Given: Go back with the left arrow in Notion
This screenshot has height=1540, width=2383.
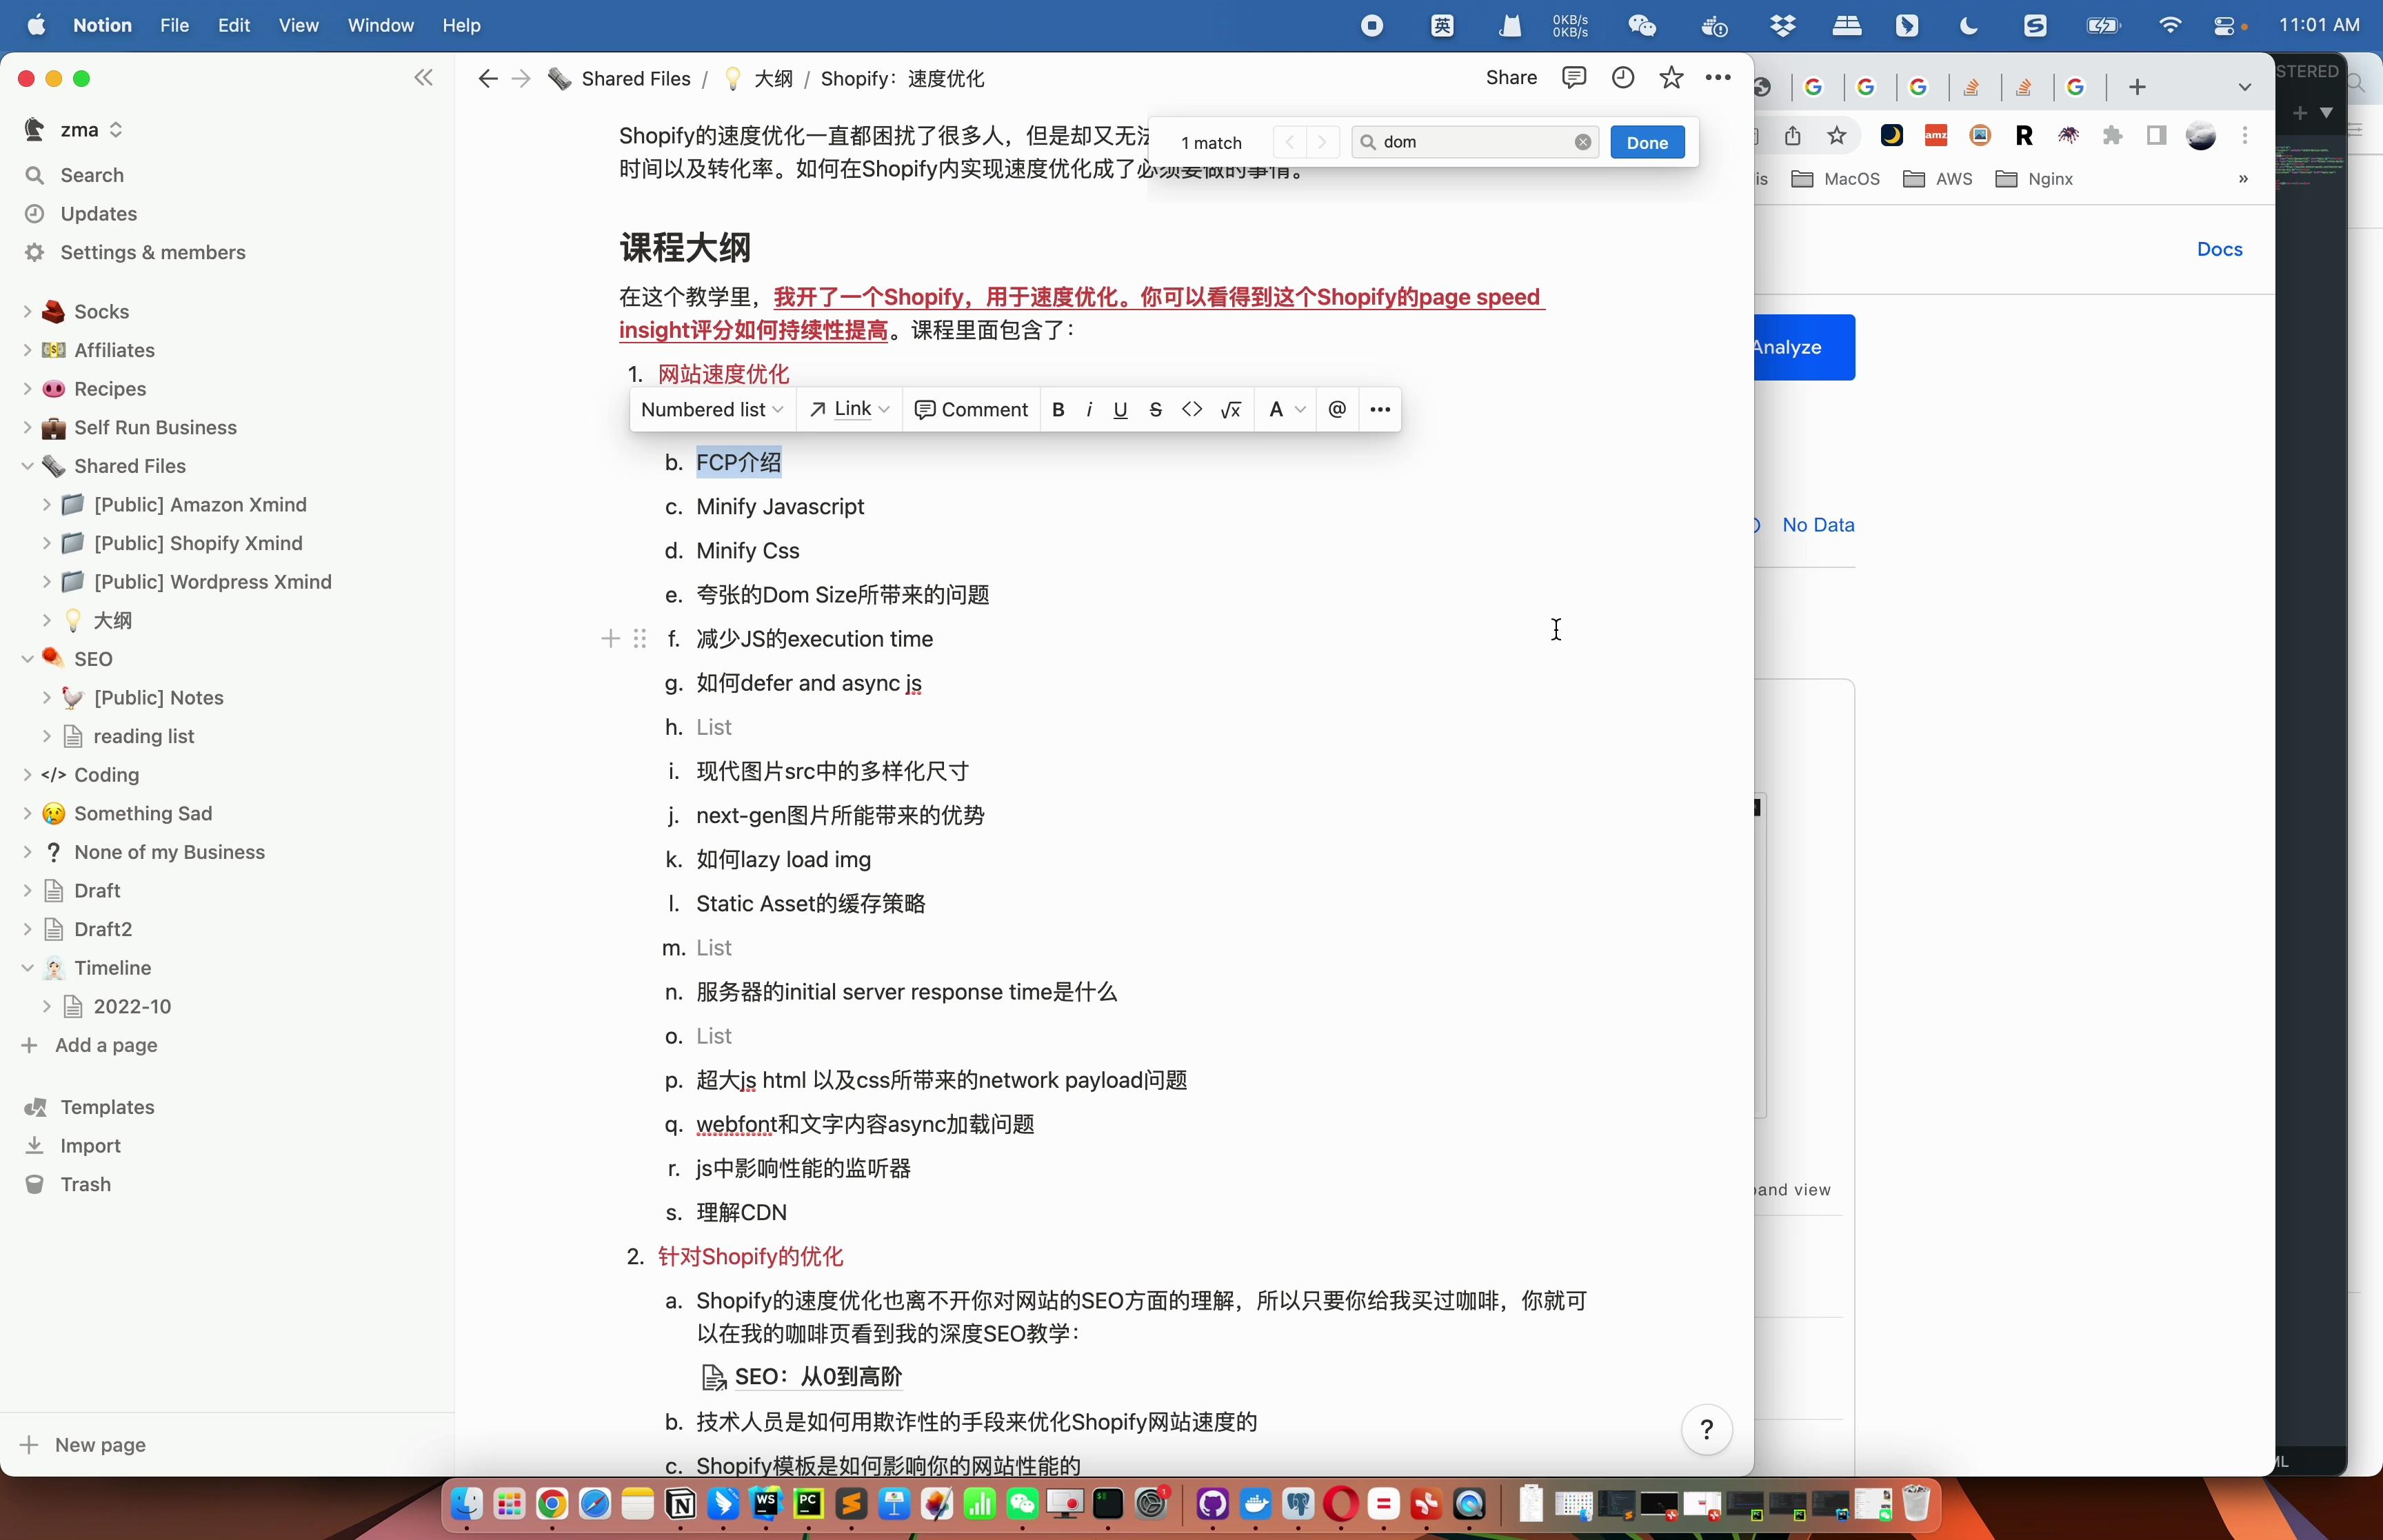Looking at the screenshot, I should click(487, 78).
